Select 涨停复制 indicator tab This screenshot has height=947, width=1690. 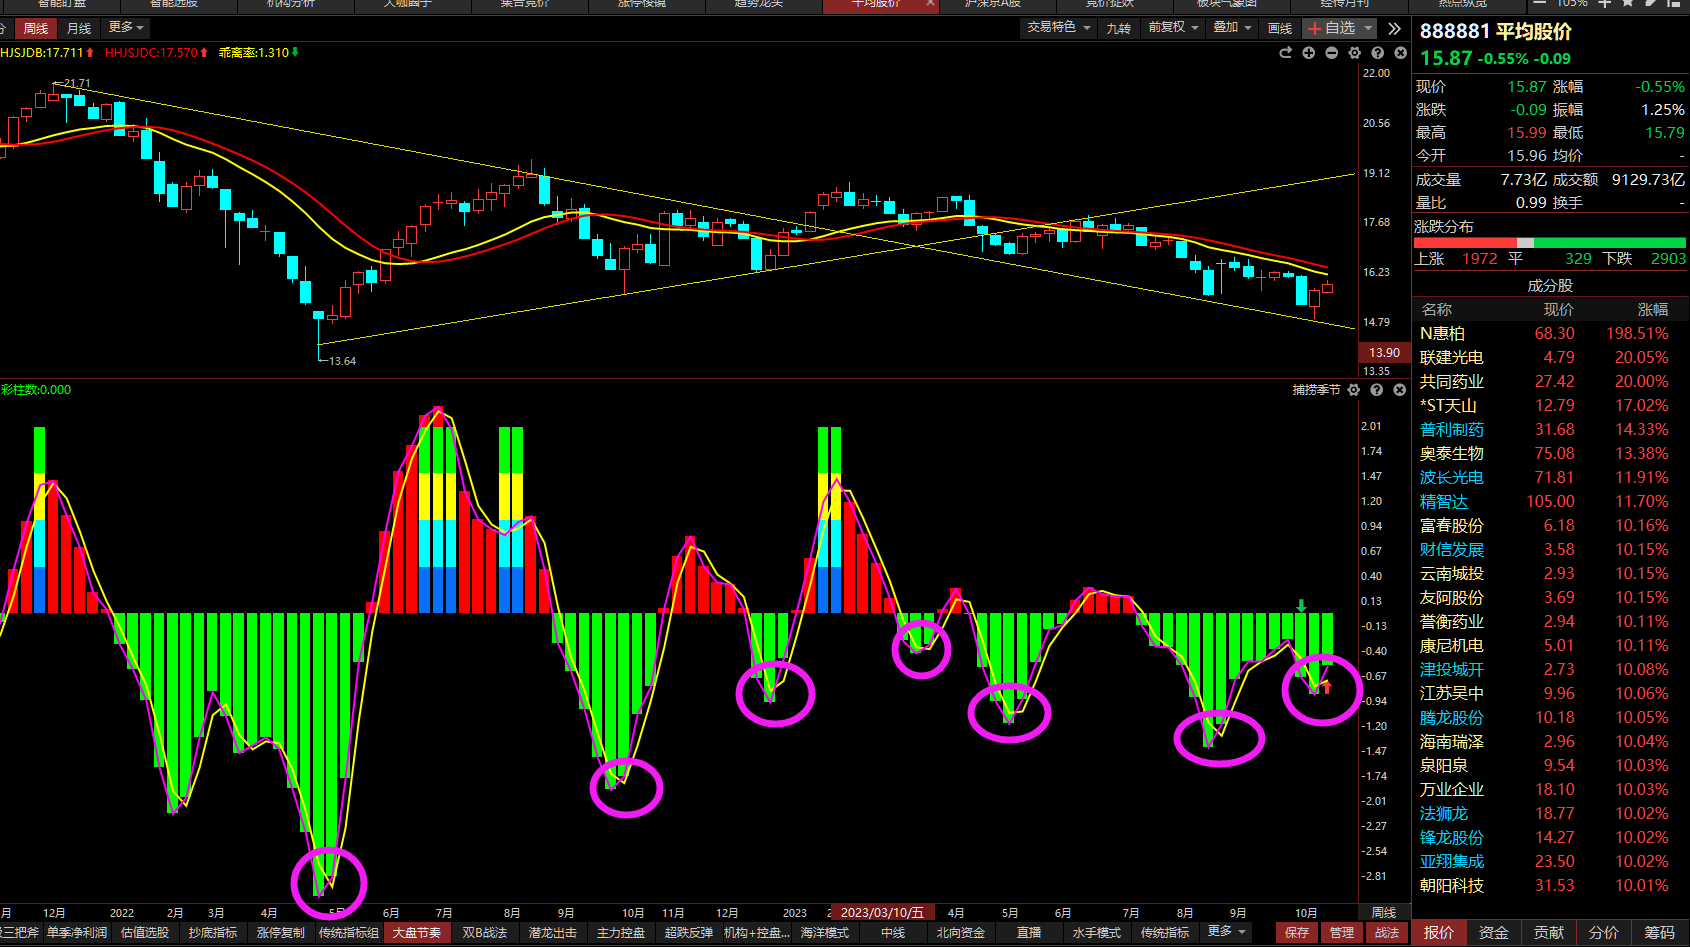pyautogui.click(x=281, y=932)
